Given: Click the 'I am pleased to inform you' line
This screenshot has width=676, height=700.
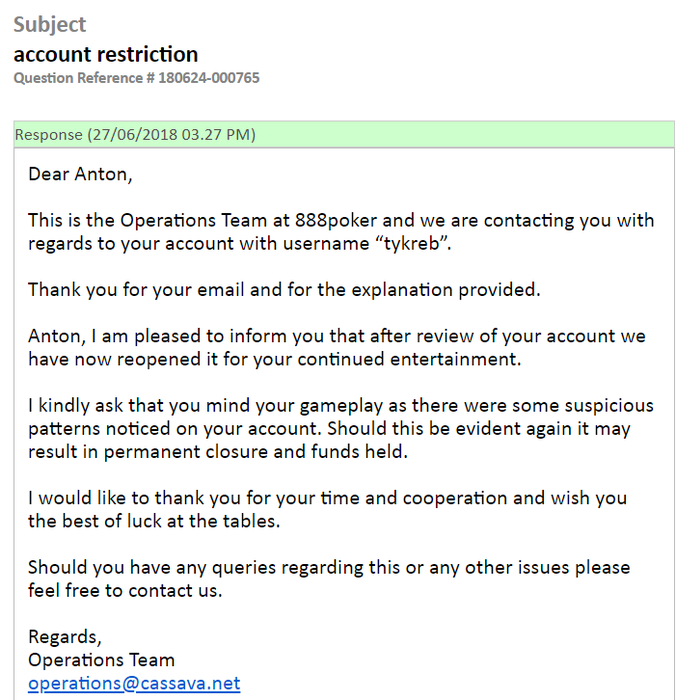Looking at the screenshot, I should 336,336.
